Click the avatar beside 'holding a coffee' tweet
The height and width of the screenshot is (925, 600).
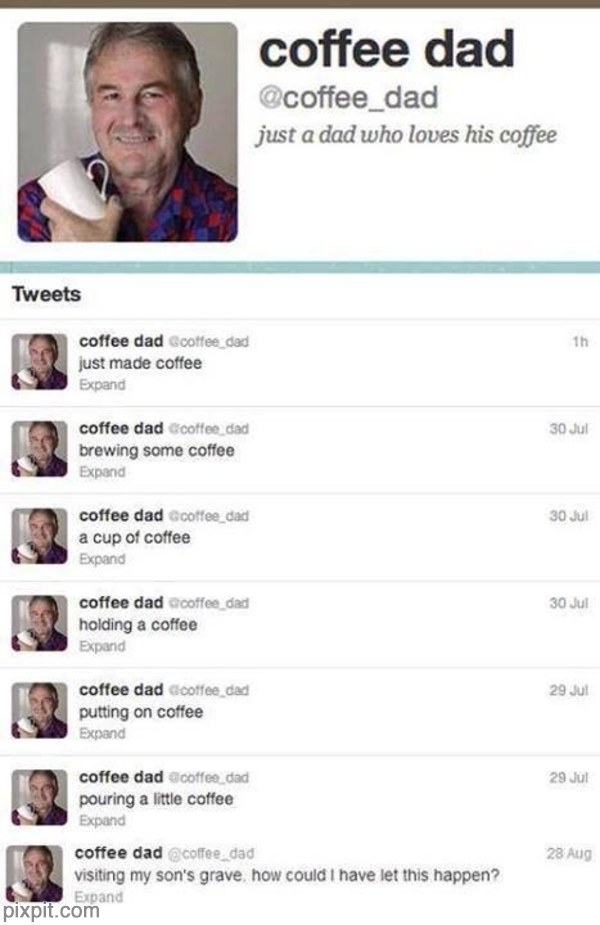[x=40, y=624]
